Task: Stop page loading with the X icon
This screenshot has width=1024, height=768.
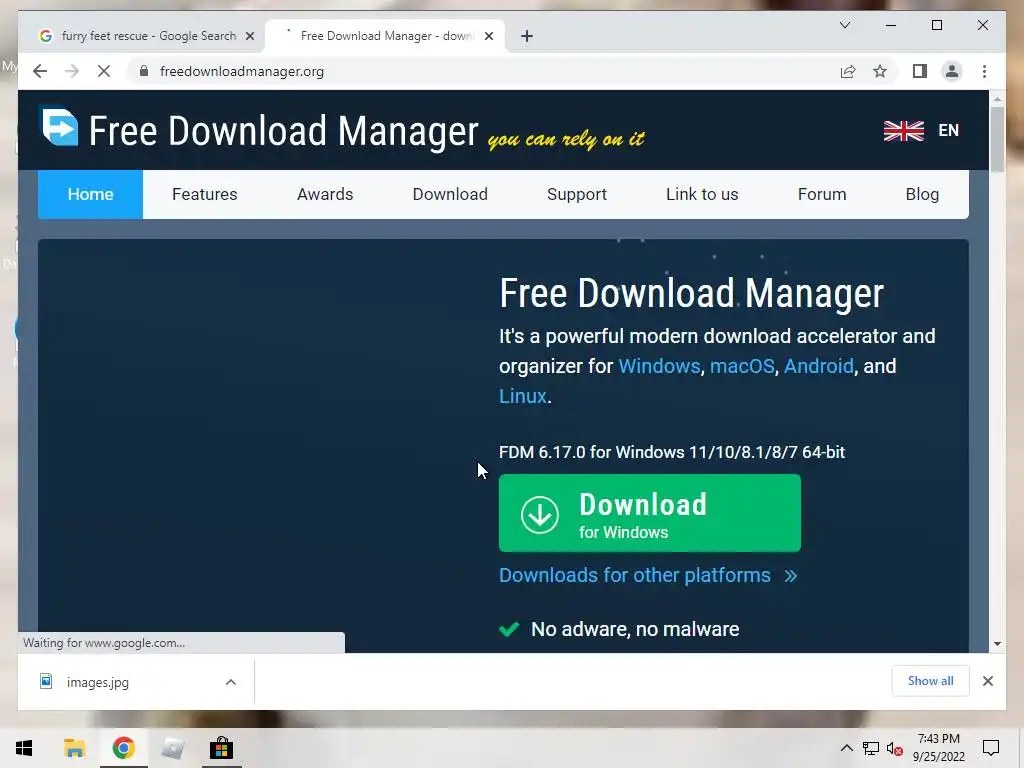Action: [x=104, y=71]
